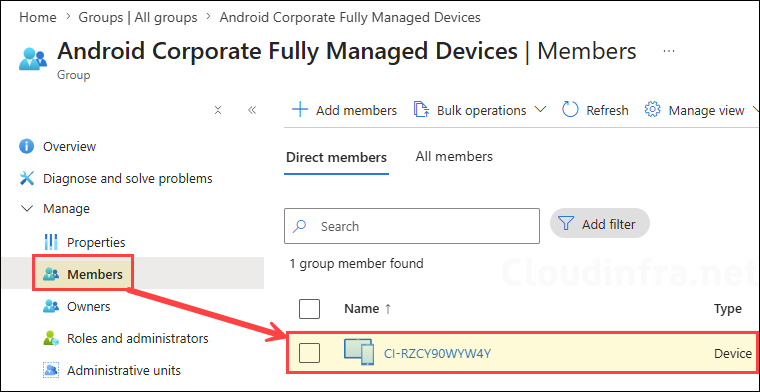
Task: Click the Overview info icon
Action: pyautogui.click(x=27, y=146)
